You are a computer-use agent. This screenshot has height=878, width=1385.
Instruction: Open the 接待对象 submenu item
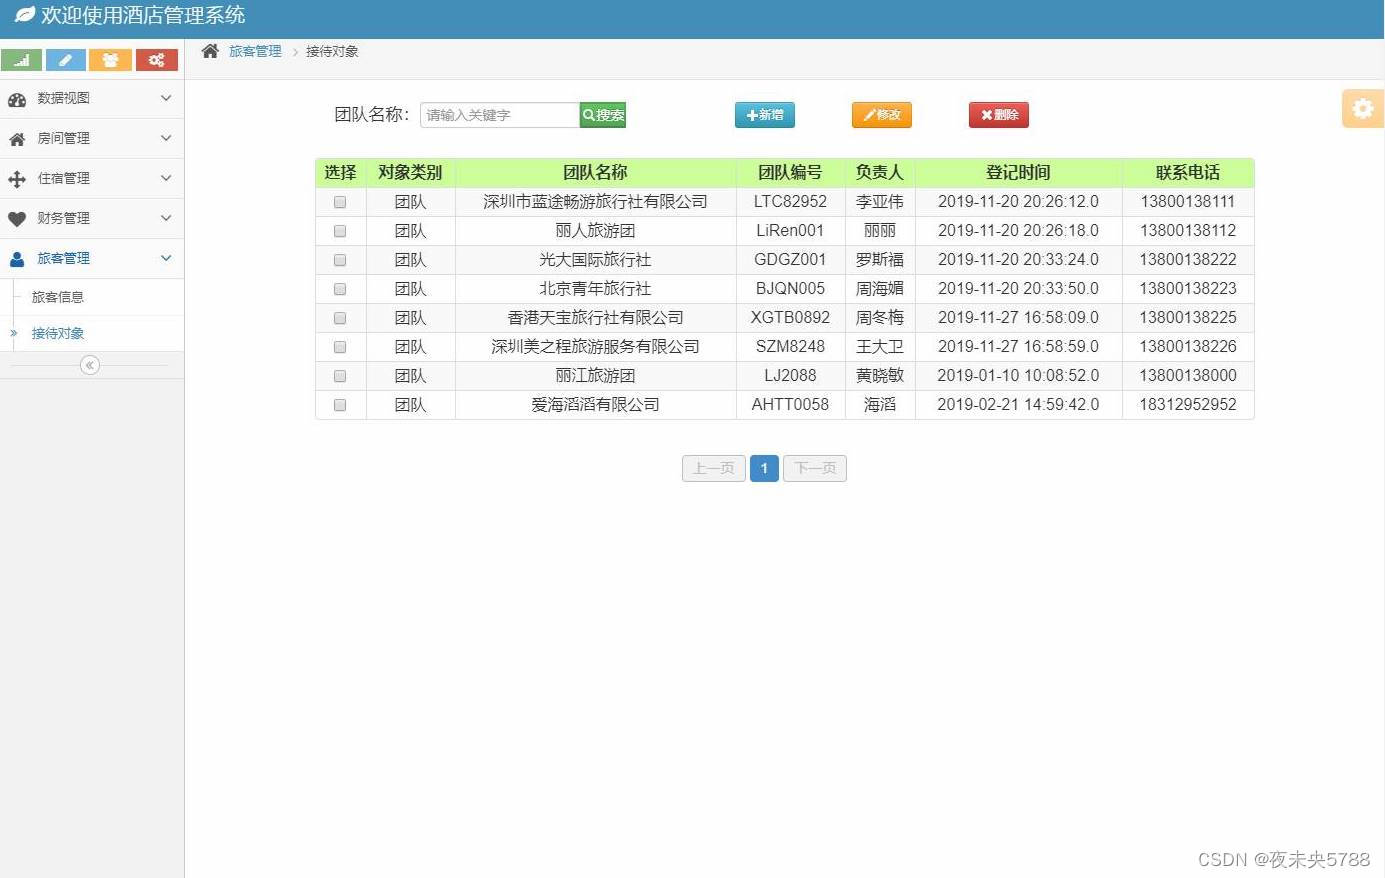click(x=58, y=333)
